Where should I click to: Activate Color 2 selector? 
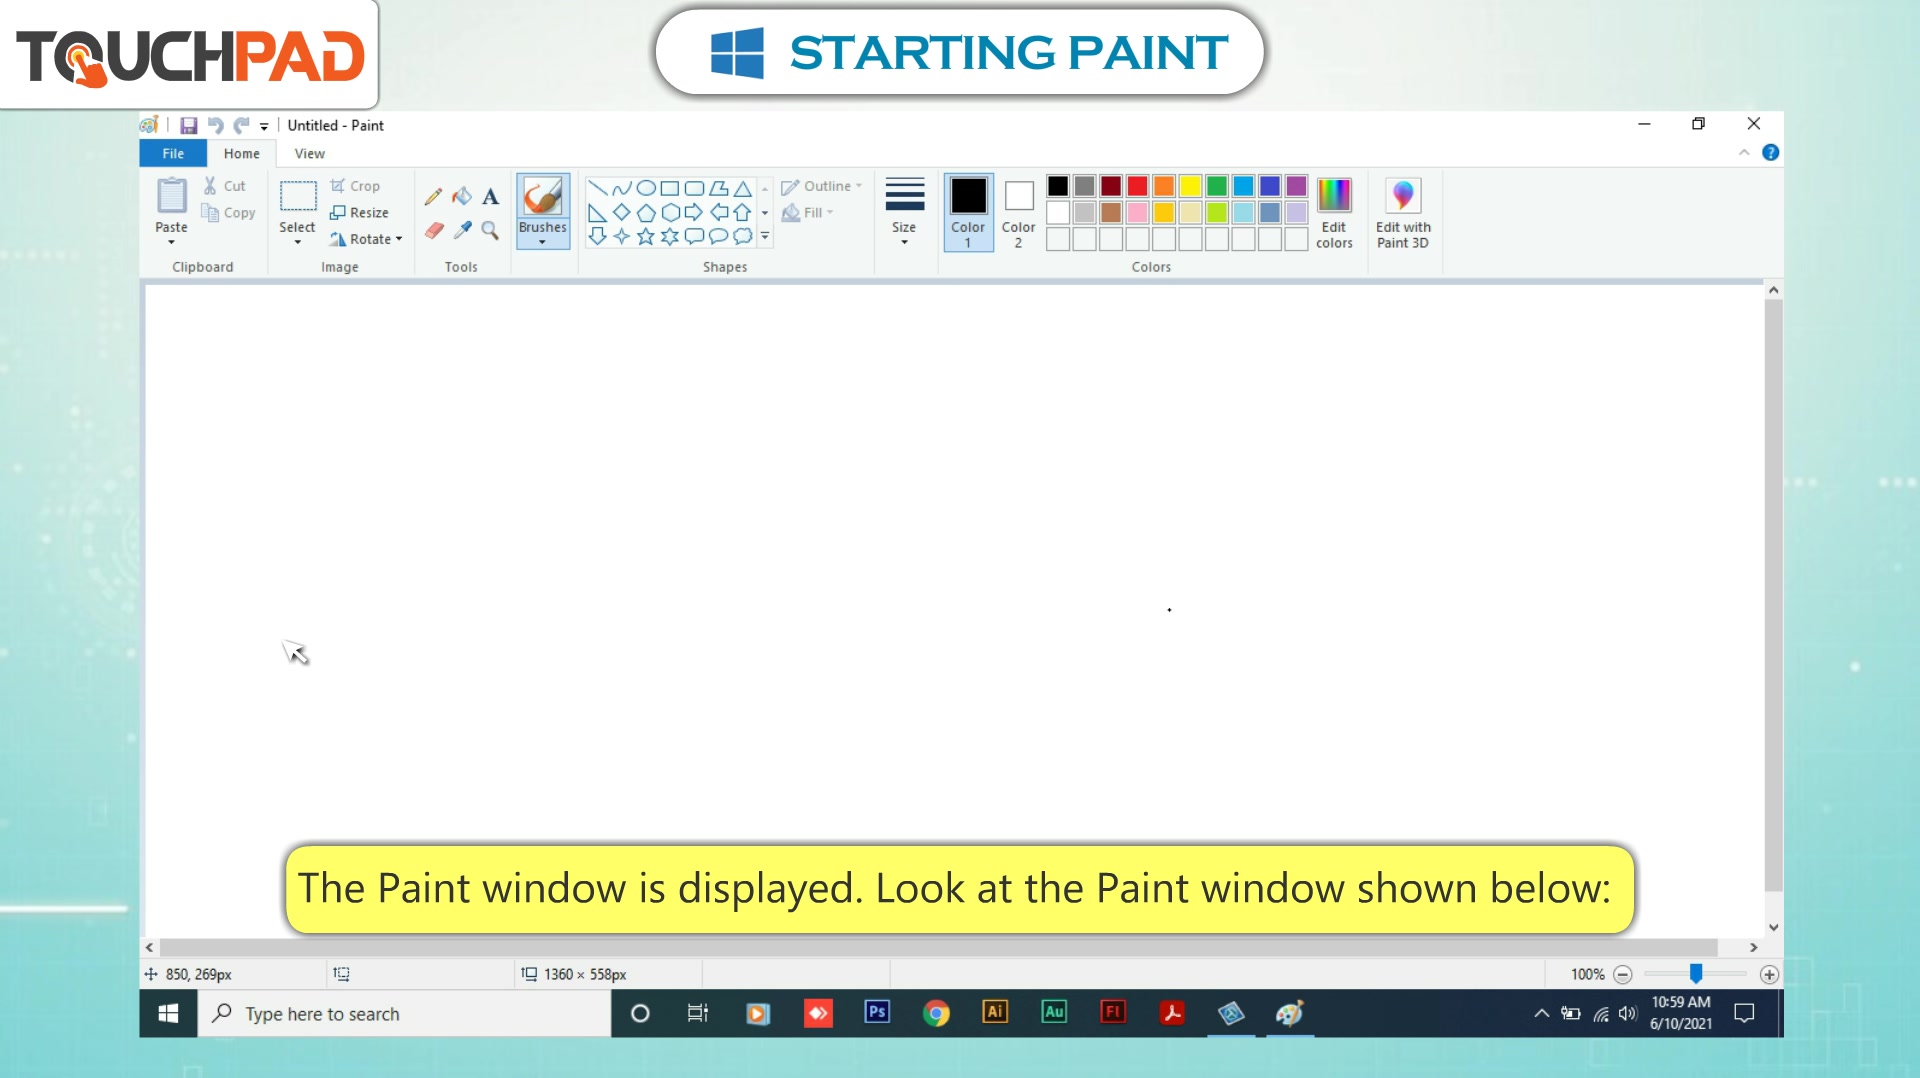(x=1018, y=212)
